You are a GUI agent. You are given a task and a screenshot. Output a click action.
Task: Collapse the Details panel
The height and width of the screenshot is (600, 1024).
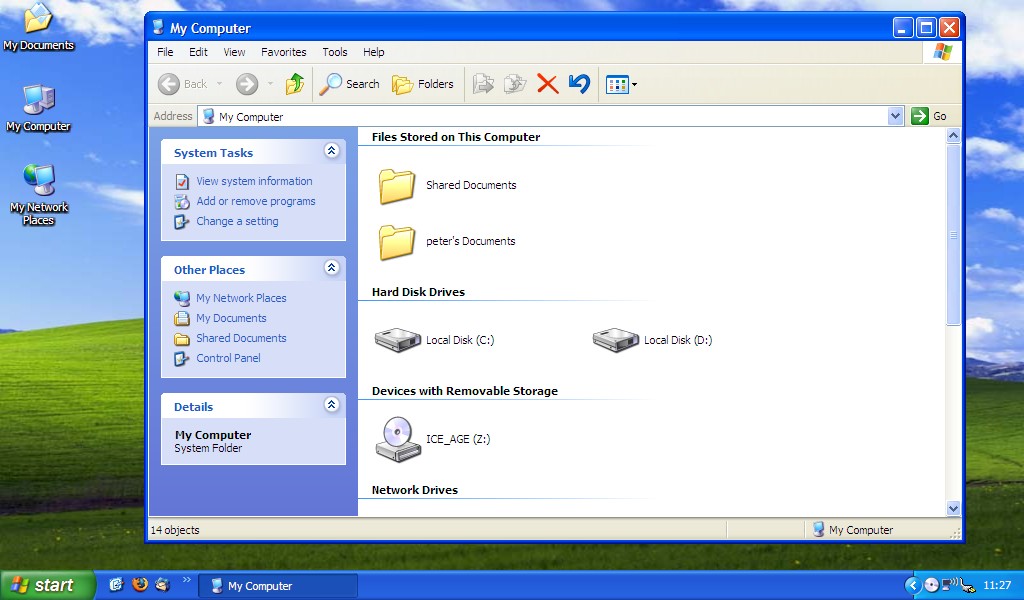tap(332, 405)
